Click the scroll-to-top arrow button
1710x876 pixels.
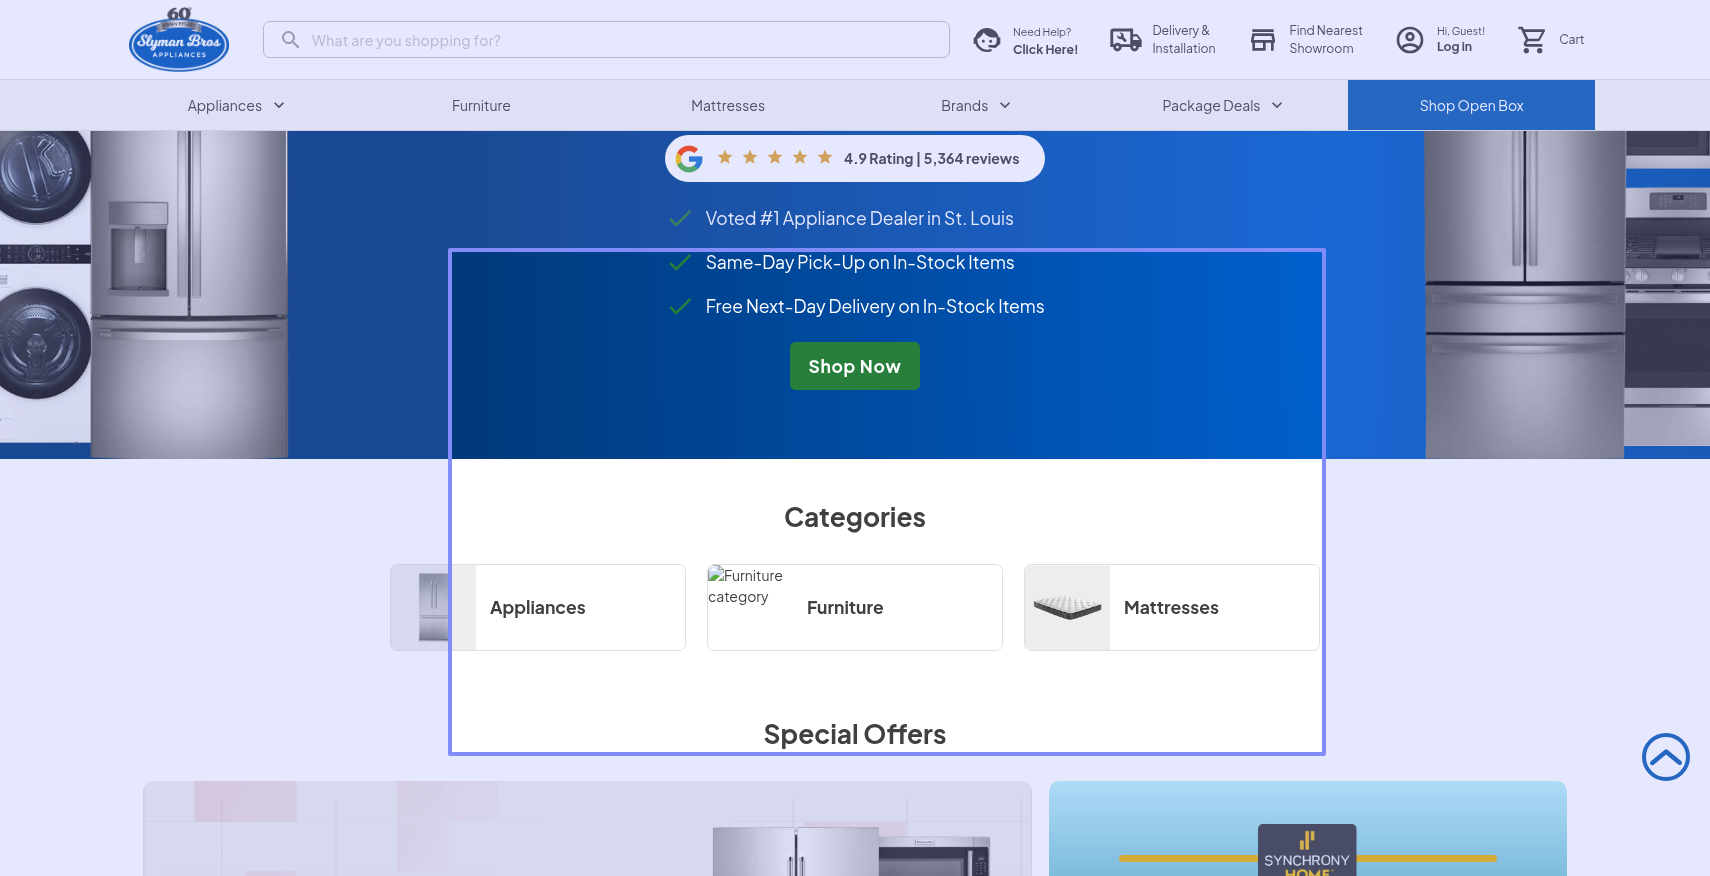tap(1665, 757)
